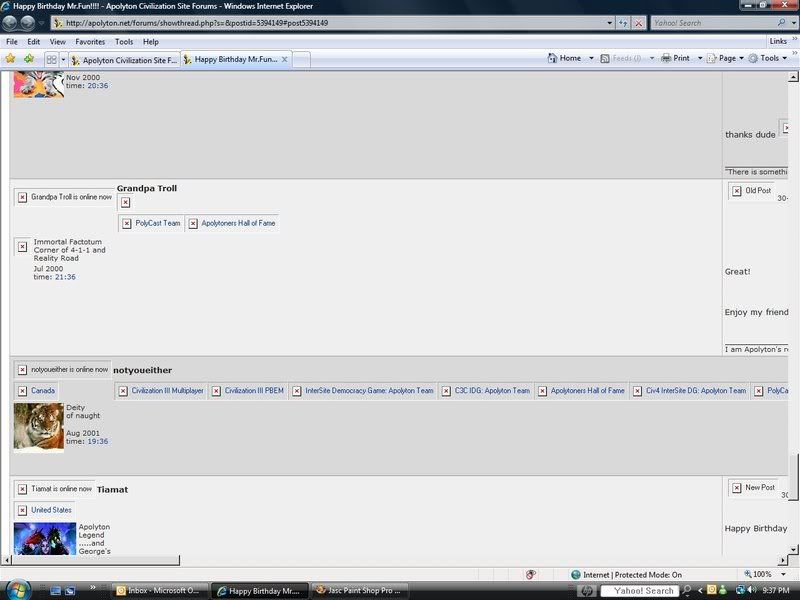Screen dimensions: 800x600
Task: Click the Add to Favorites icon
Action: tap(29, 59)
